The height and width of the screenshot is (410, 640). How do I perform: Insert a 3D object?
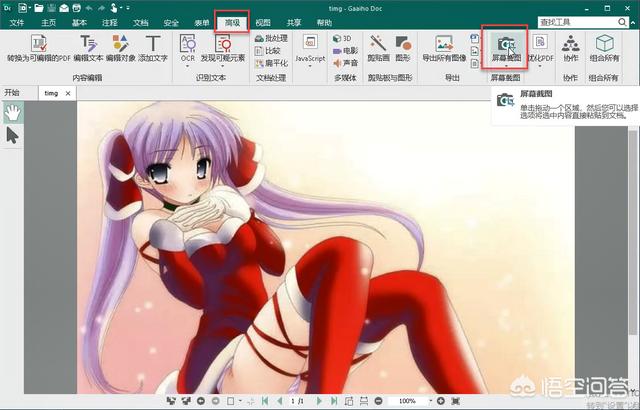tap(342, 38)
